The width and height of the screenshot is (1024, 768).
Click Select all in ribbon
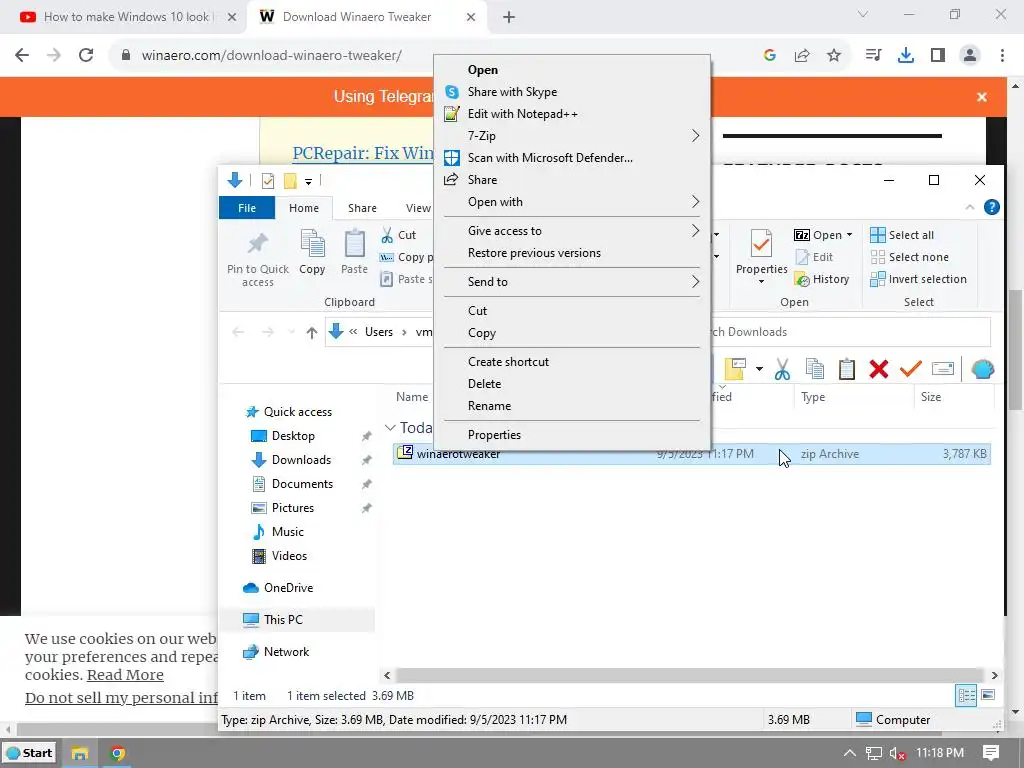(x=903, y=235)
